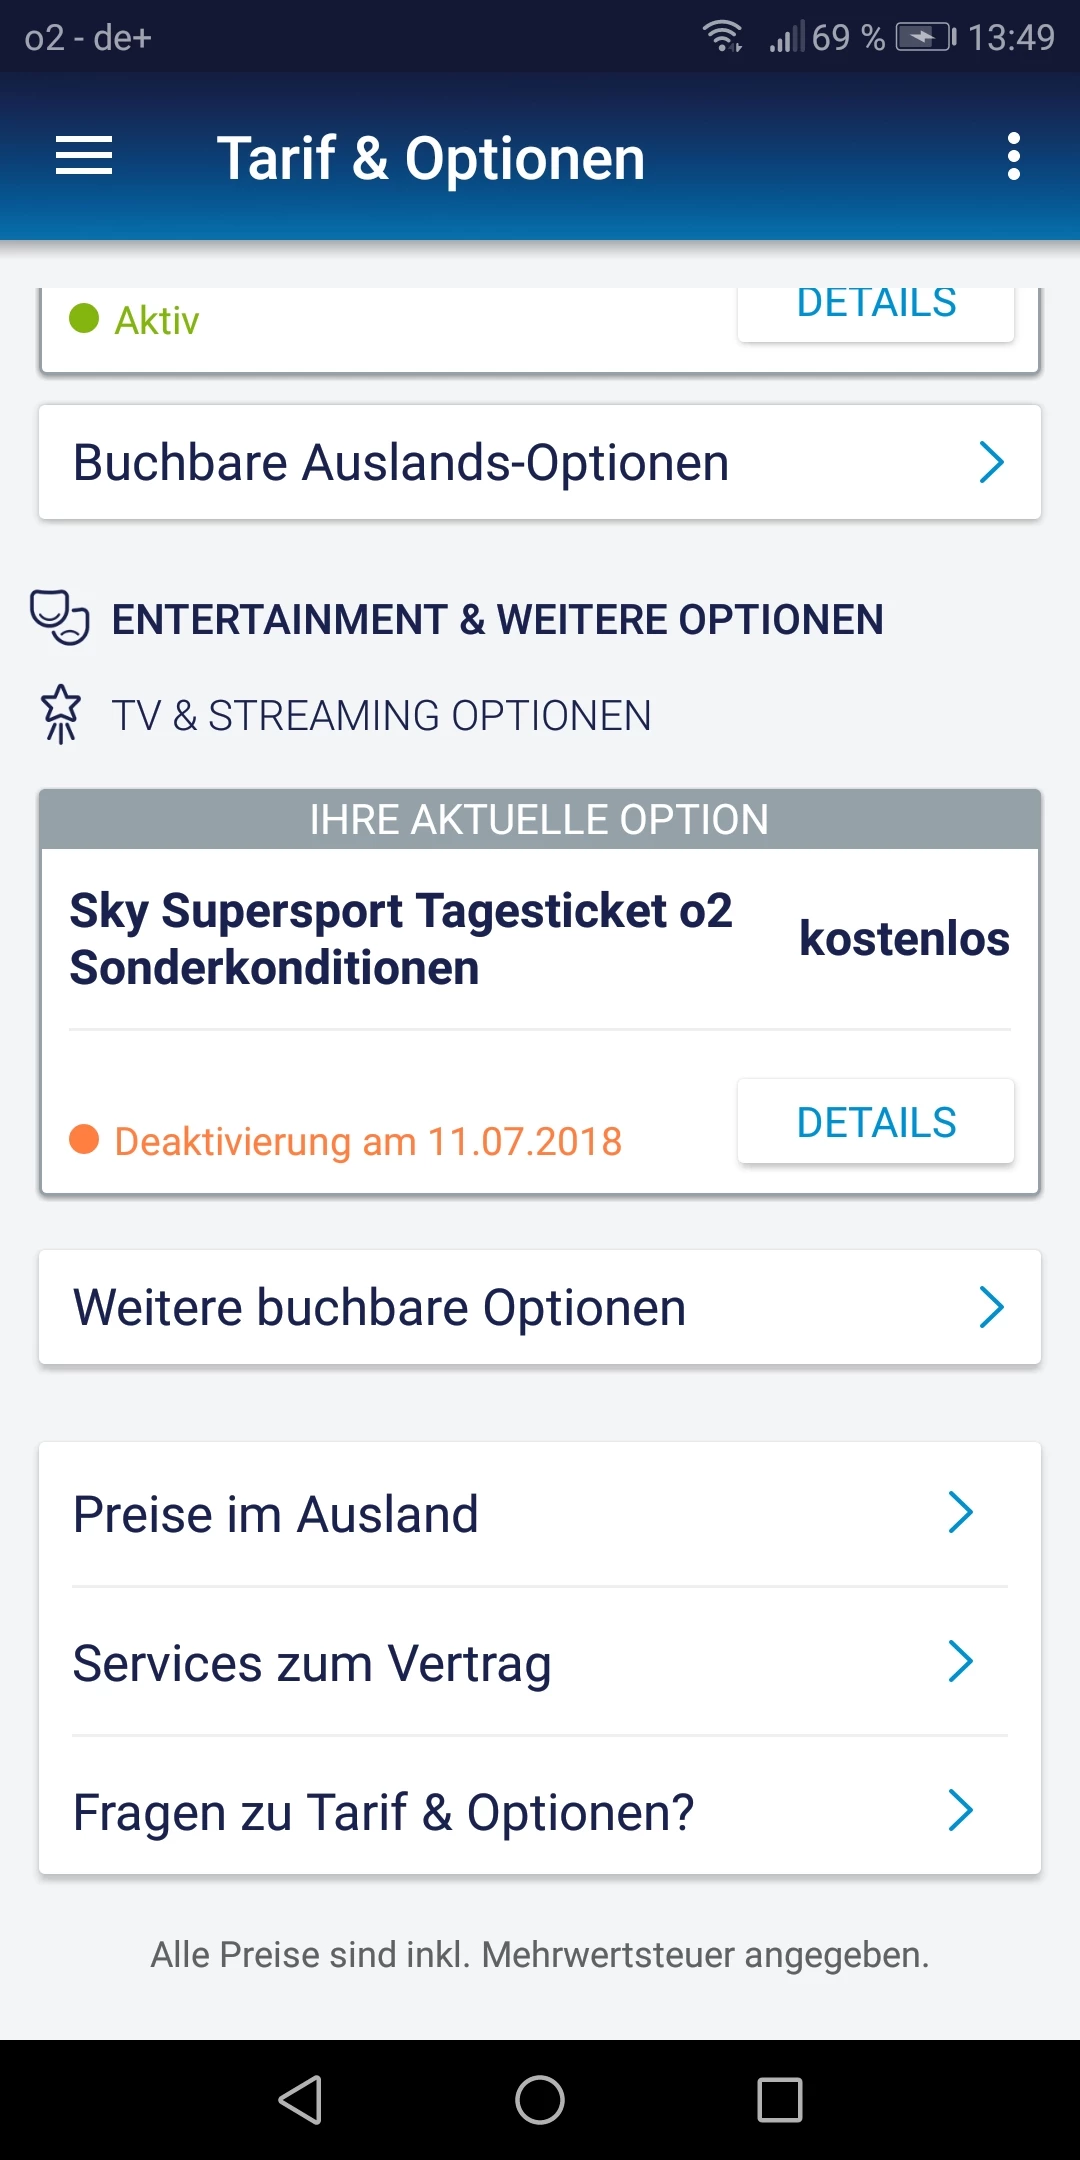Image resolution: width=1080 pixels, height=2160 pixels.
Task: Open the three-dot overflow menu
Action: (x=1013, y=156)
